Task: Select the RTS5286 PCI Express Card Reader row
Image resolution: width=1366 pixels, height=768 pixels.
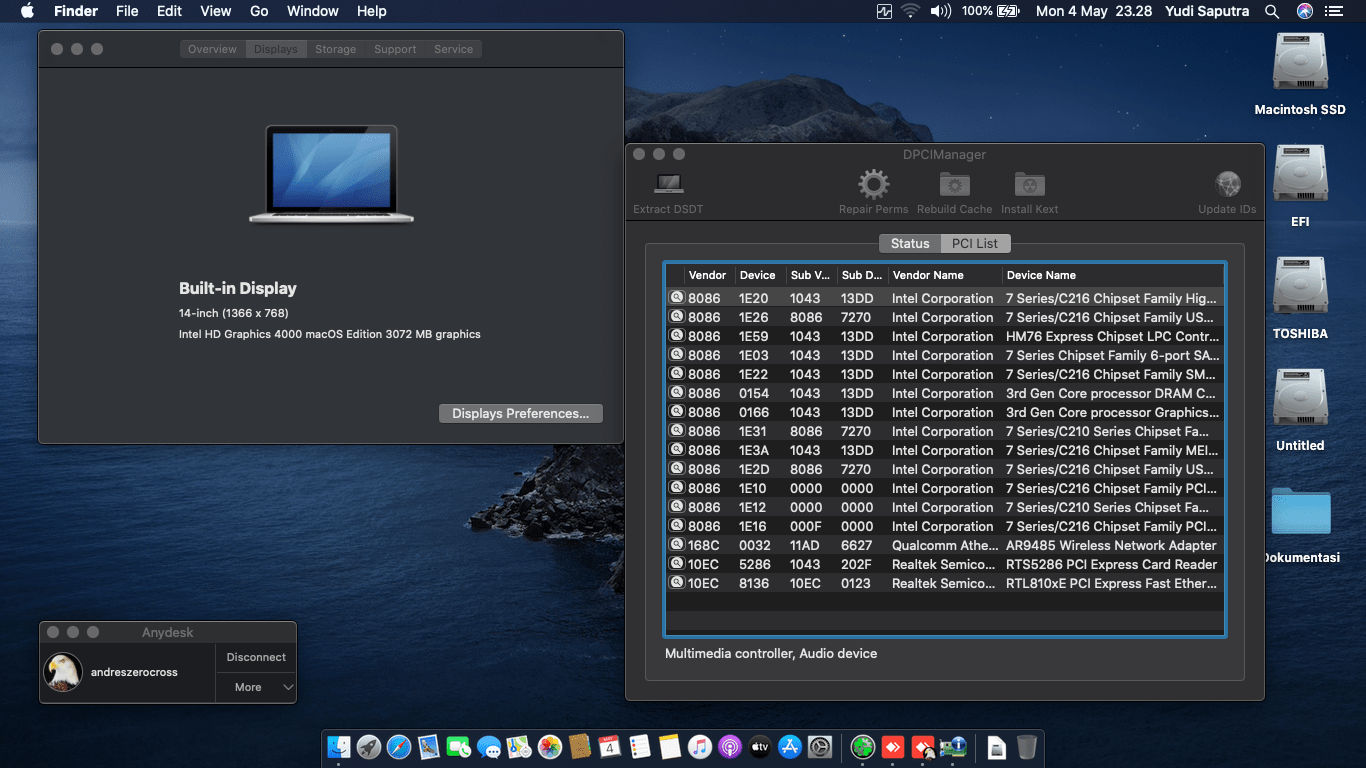Action: (945, 564)
